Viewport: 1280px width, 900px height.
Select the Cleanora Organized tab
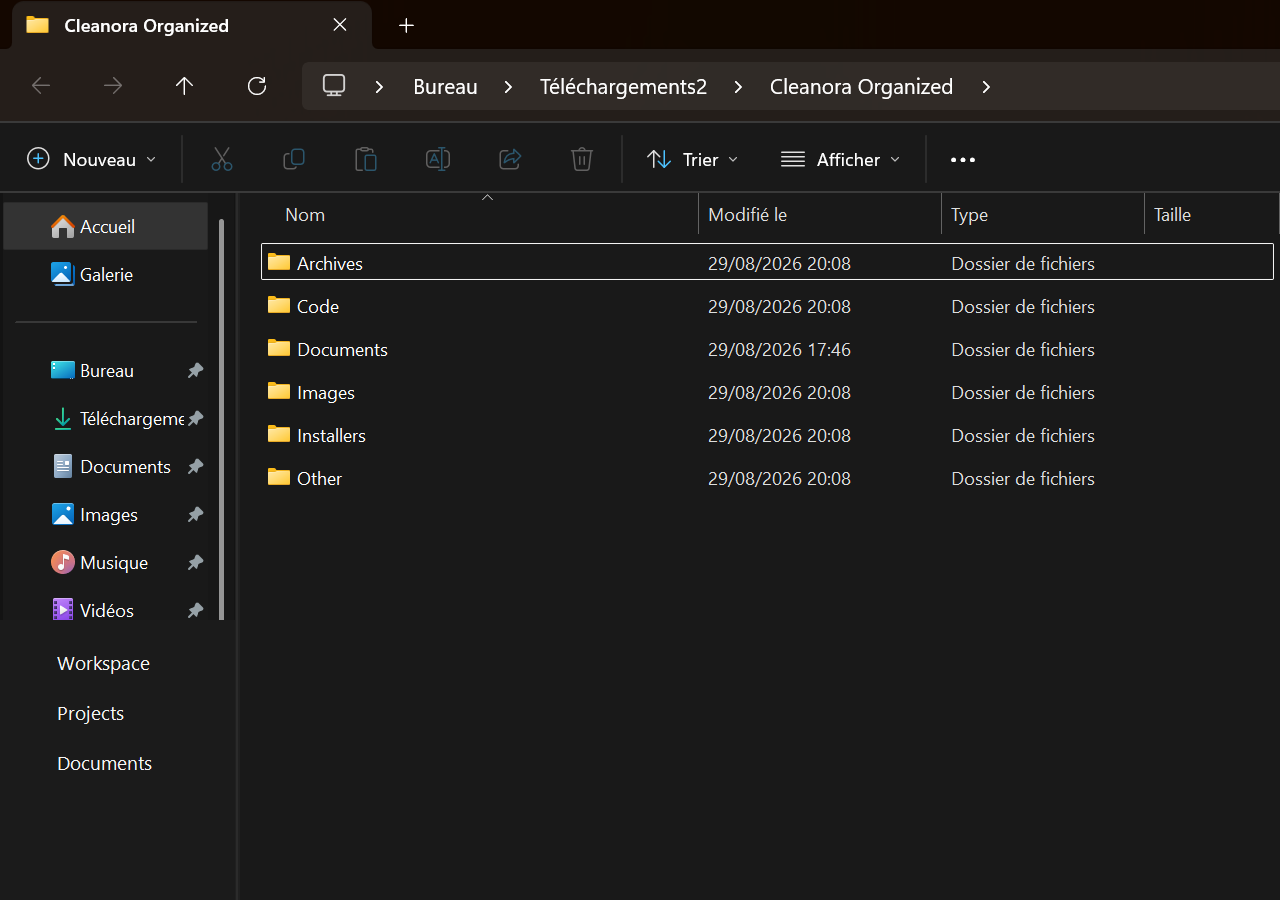(191, 26)
